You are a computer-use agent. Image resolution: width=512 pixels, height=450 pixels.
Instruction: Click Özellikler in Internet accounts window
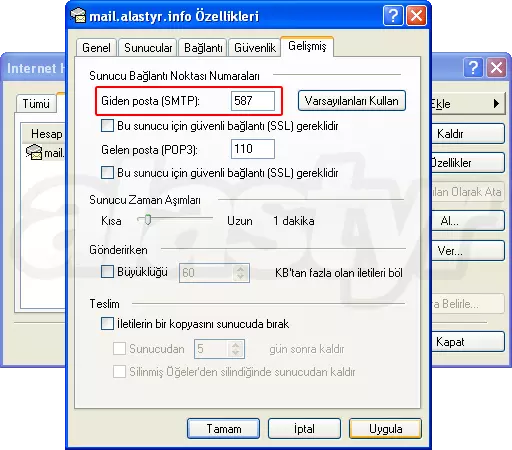pos(468,163)
